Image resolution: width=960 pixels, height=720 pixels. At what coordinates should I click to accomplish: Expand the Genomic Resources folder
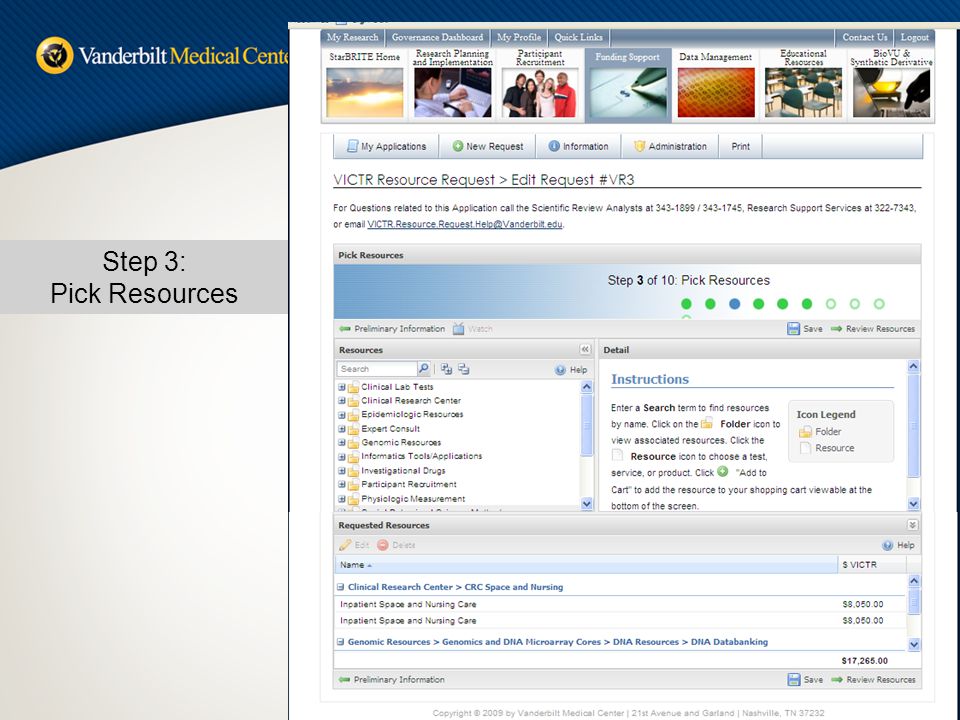(x=342, y=442)
